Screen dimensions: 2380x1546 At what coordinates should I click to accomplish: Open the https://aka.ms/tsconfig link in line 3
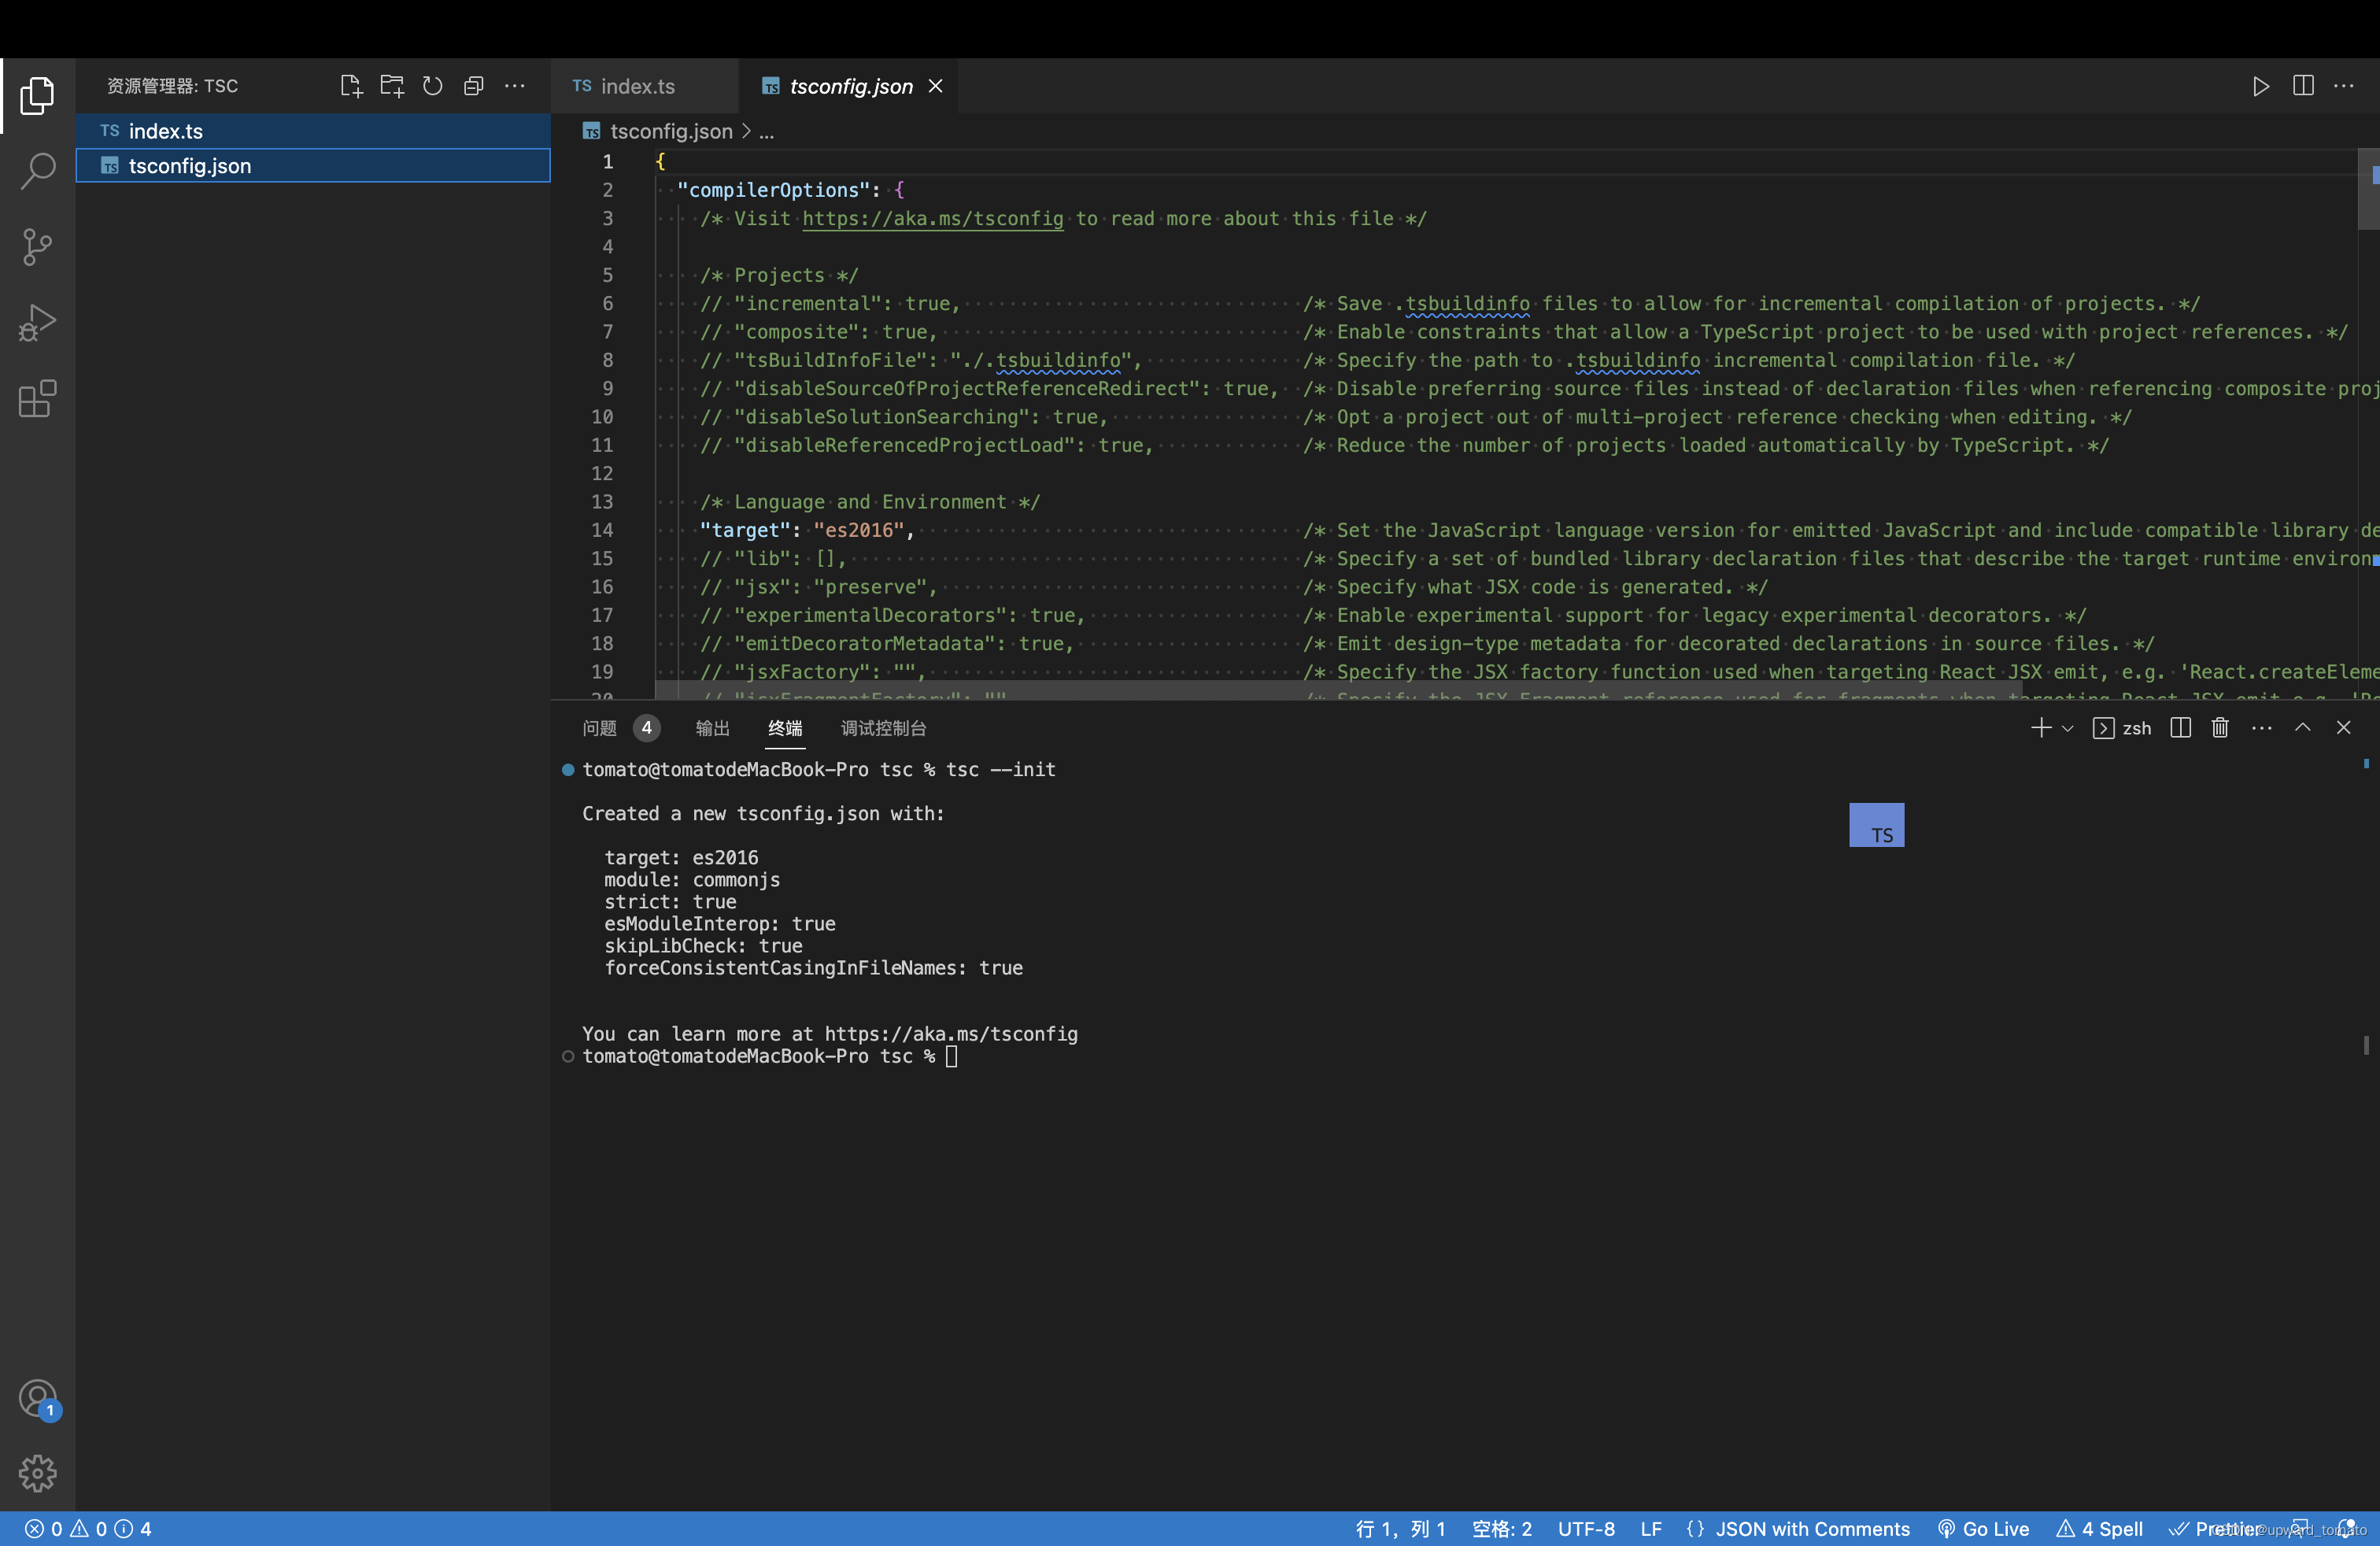[x=932, y=218]
